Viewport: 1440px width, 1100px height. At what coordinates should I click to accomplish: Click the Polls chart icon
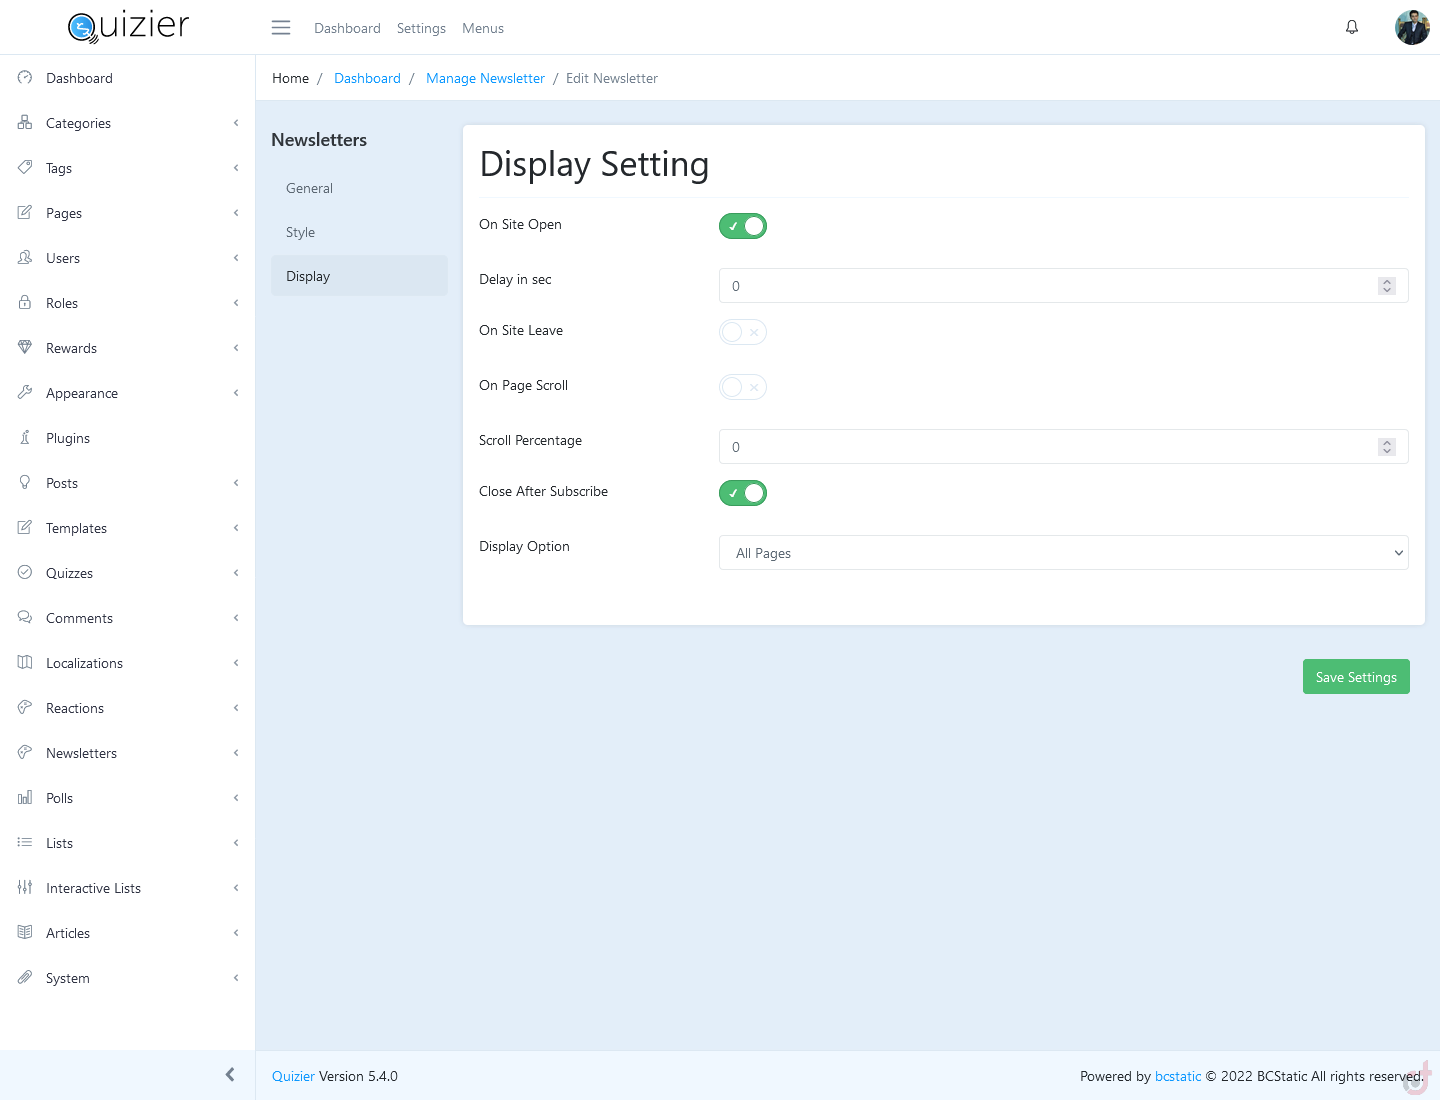25,798
